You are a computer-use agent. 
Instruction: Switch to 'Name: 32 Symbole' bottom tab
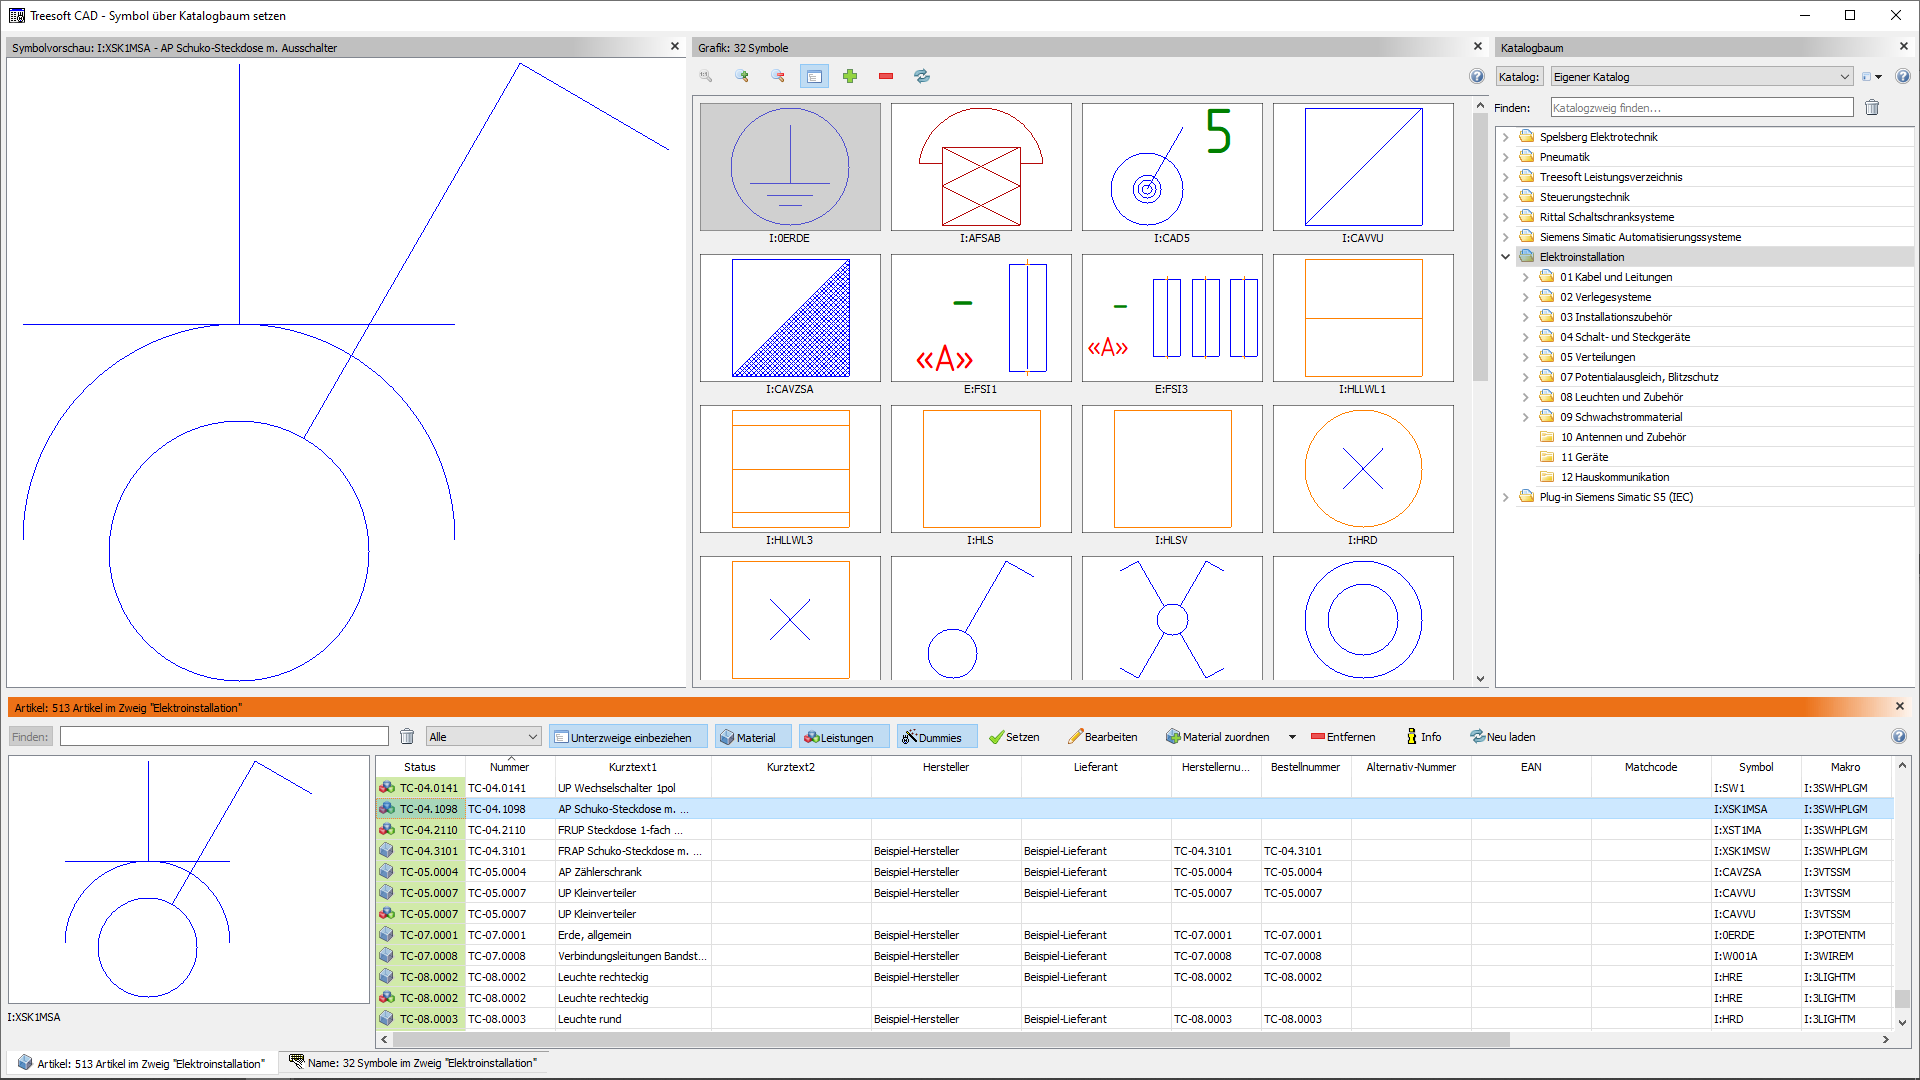pos(412,1063)
